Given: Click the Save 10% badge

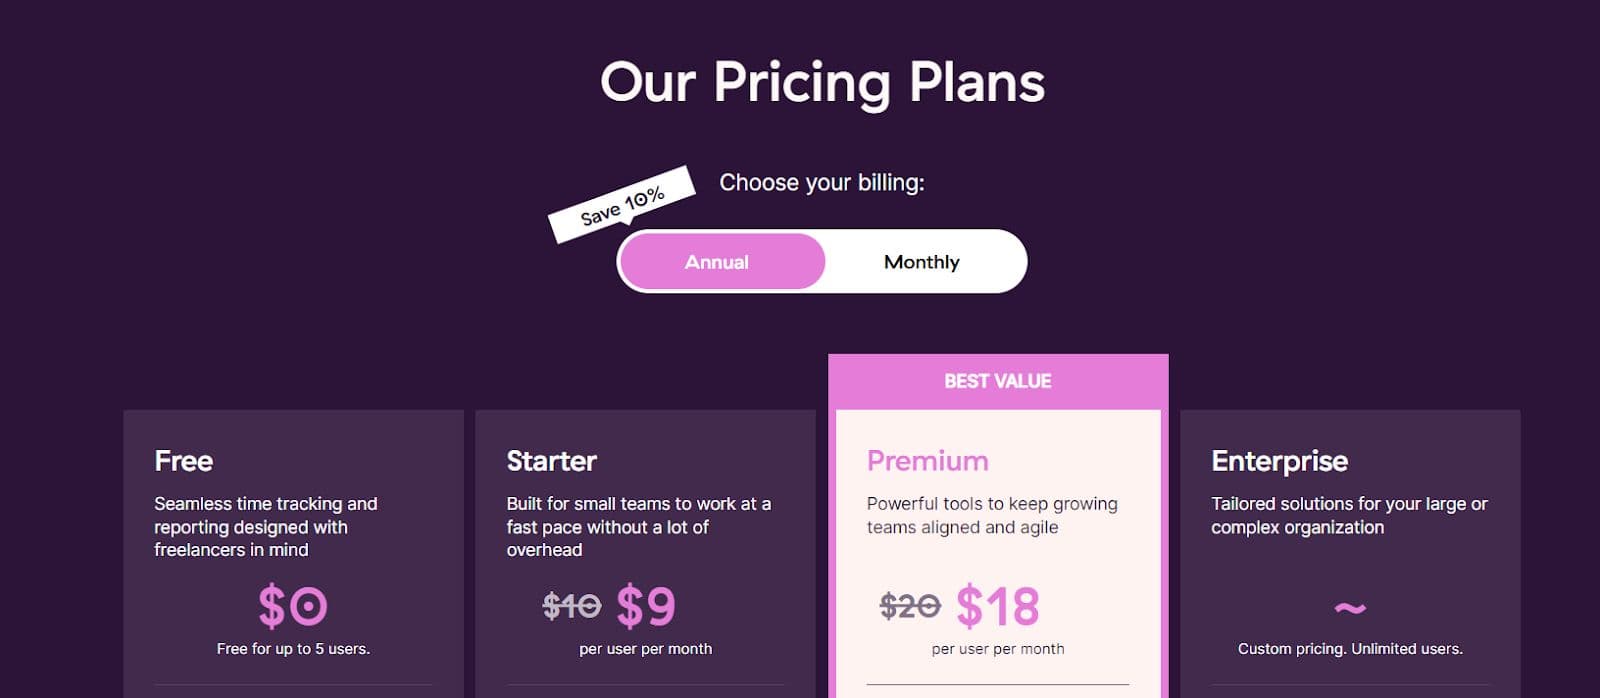Looking at the screenshot, I should (x=621, y=204).
